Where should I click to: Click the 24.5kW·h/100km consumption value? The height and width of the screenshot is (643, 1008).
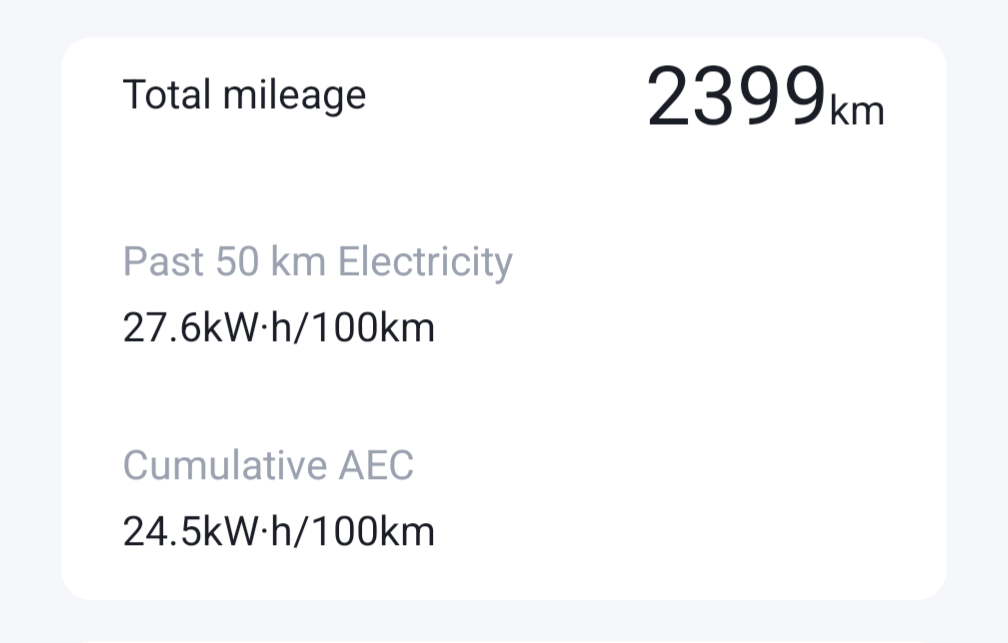coord(279,531)
